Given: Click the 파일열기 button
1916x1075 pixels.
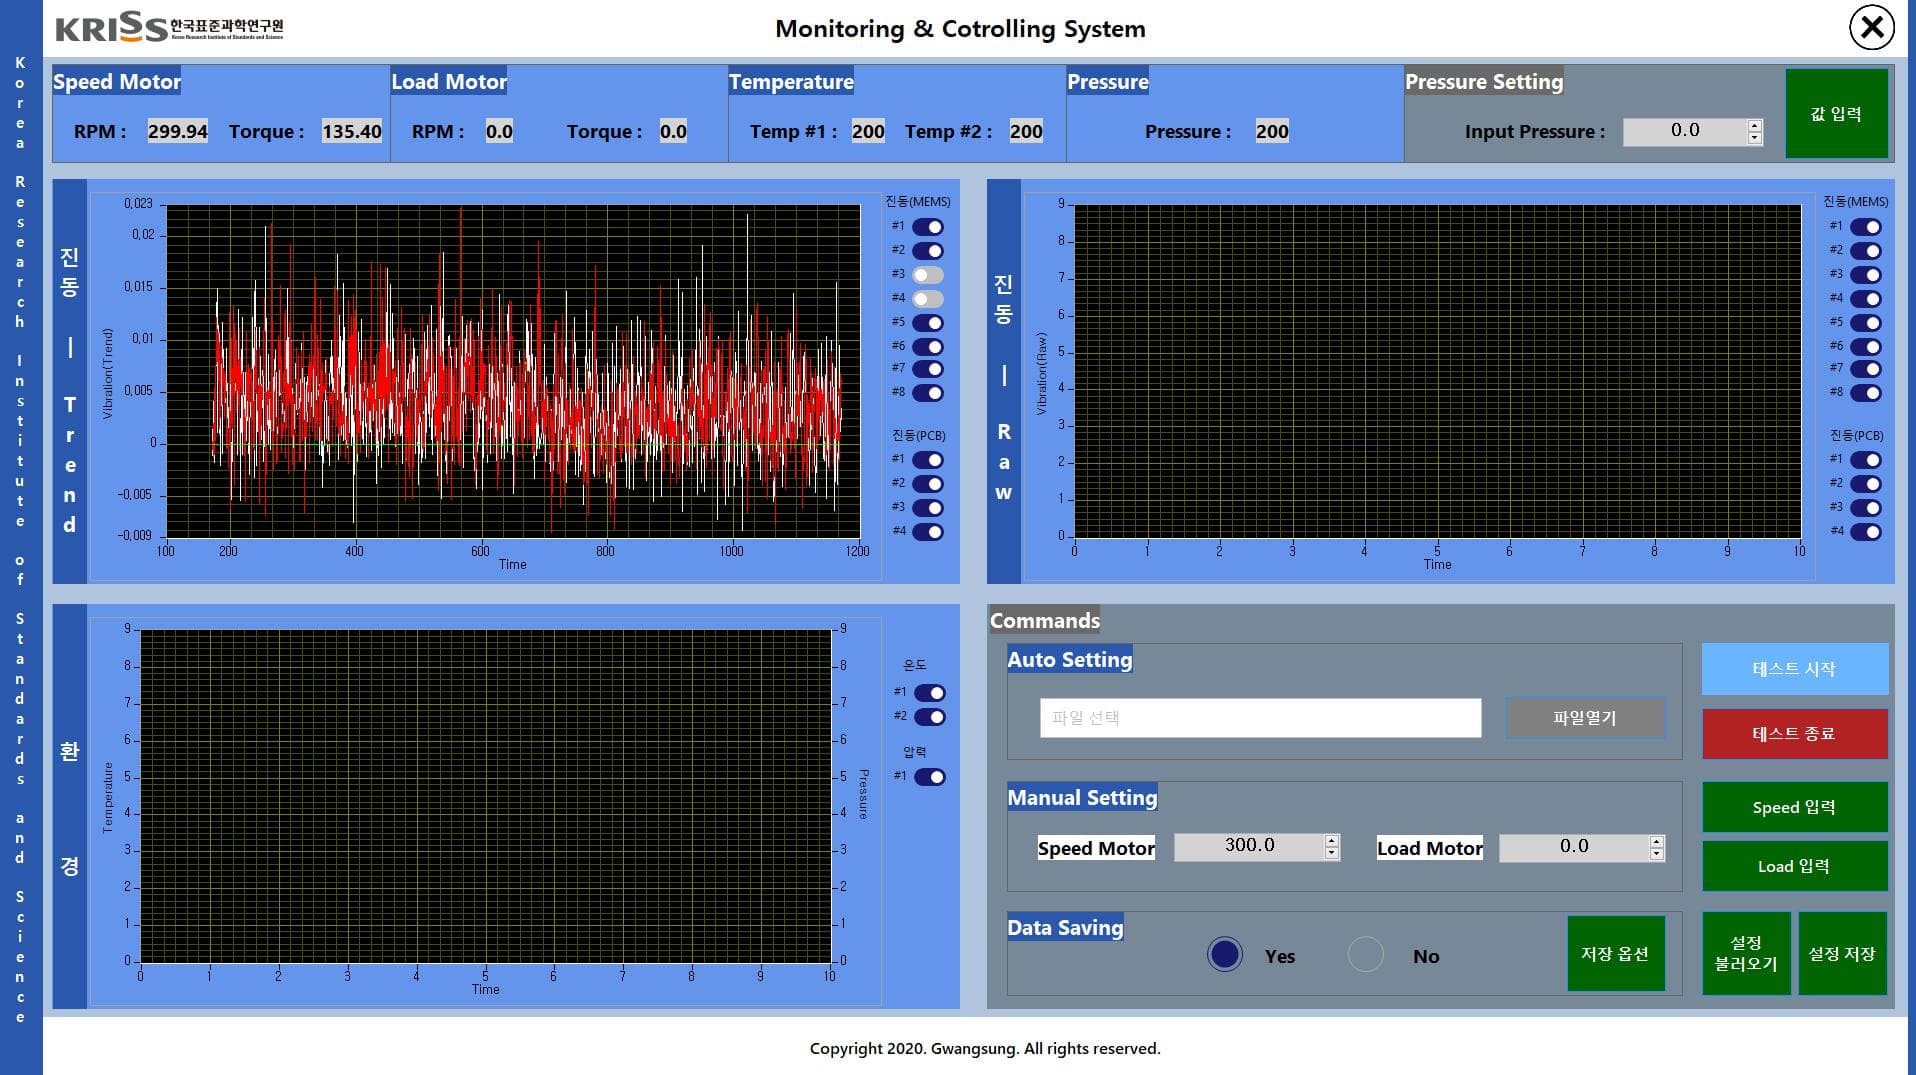Looking at the screenshot, I should 1584,718.
